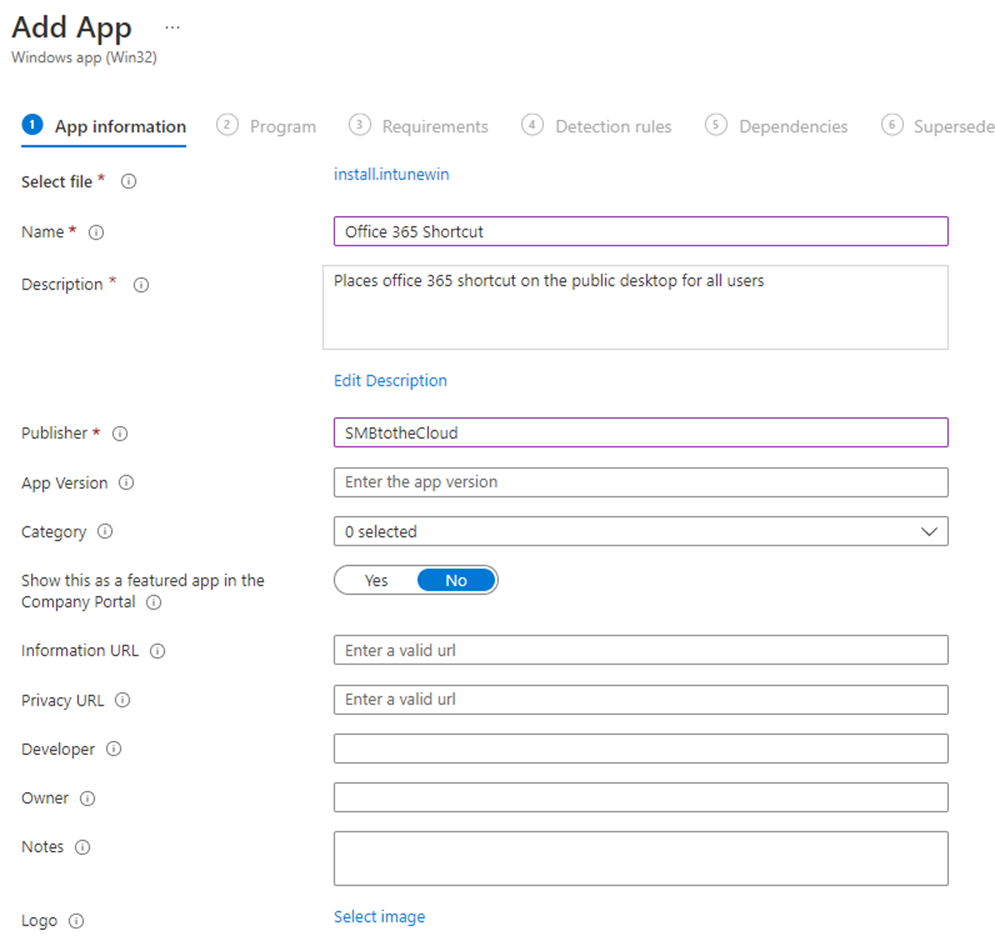Click the Edit Description link
The image size is (995, 951).
coord(390,381)
